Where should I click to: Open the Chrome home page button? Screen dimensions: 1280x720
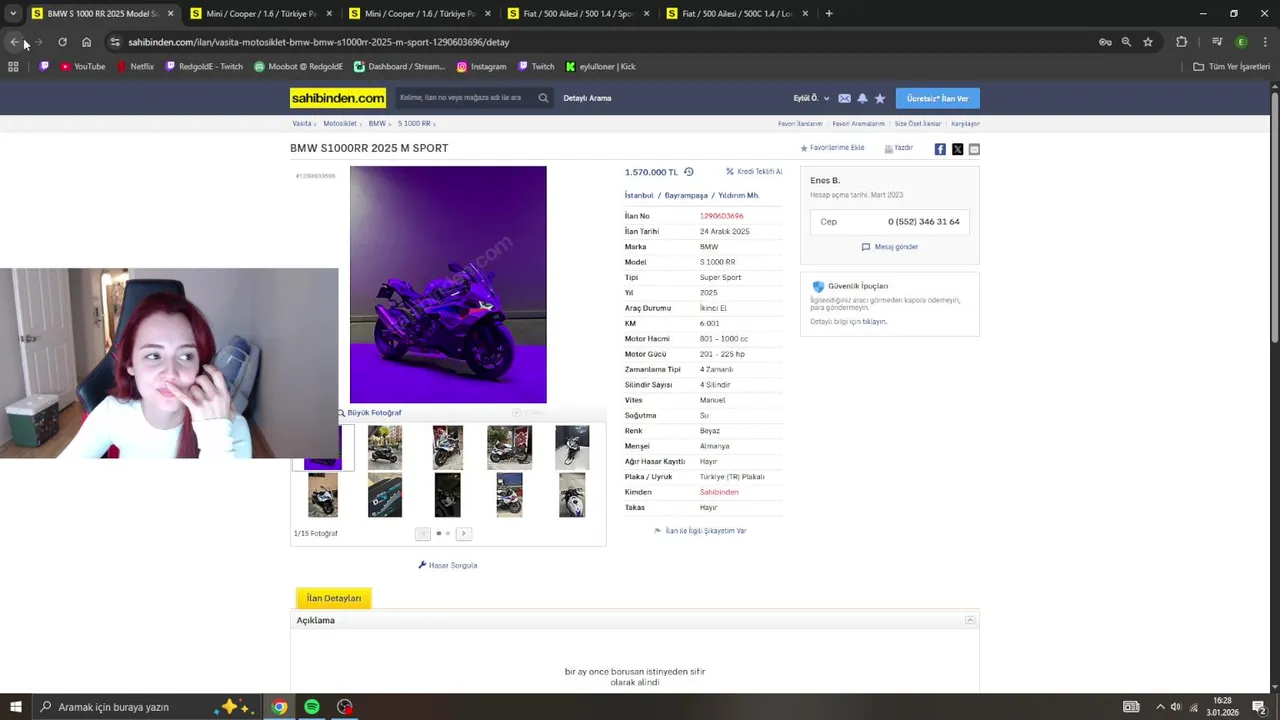tap(87, 42)
